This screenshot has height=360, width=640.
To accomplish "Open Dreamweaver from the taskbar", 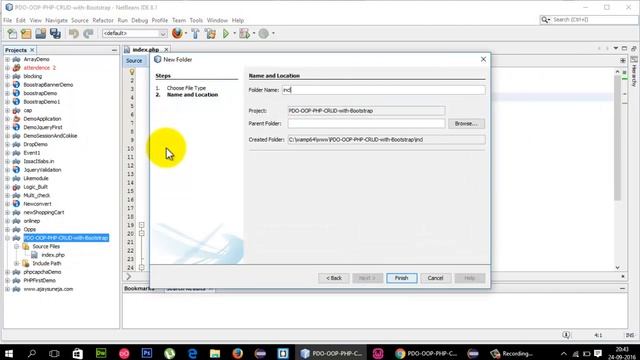I will point(101,353).
